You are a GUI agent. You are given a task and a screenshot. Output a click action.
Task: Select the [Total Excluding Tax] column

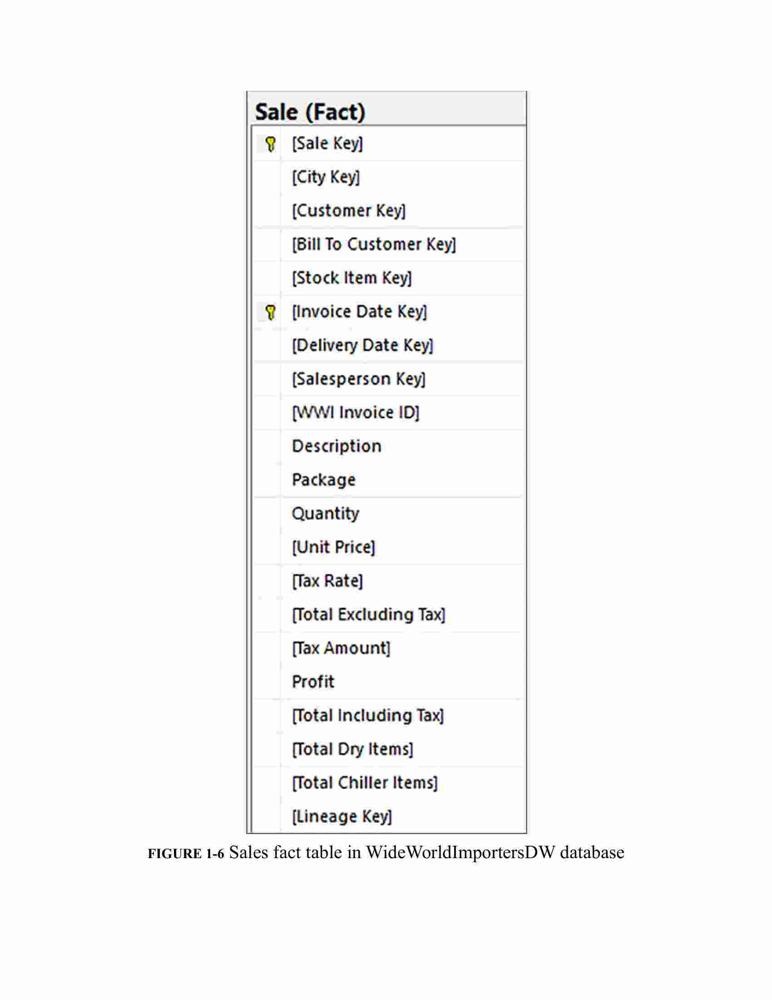click(389, 614)
